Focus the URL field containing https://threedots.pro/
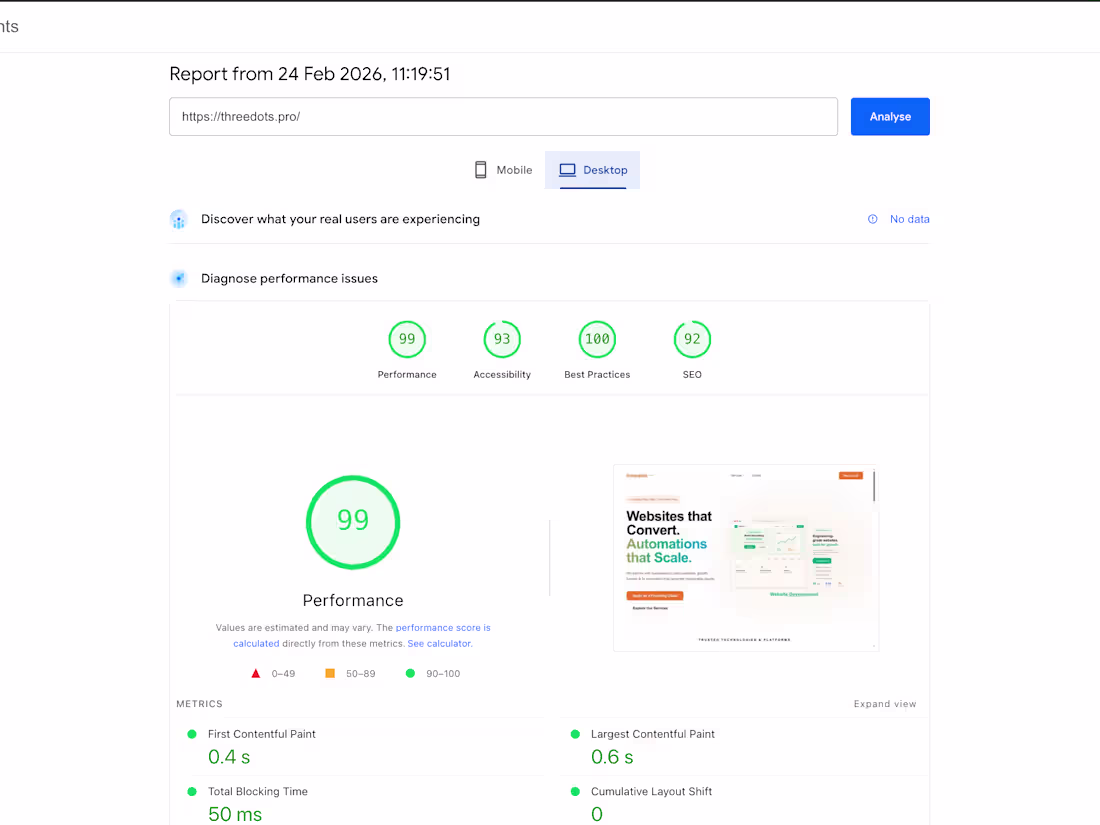 click(503, 116)
